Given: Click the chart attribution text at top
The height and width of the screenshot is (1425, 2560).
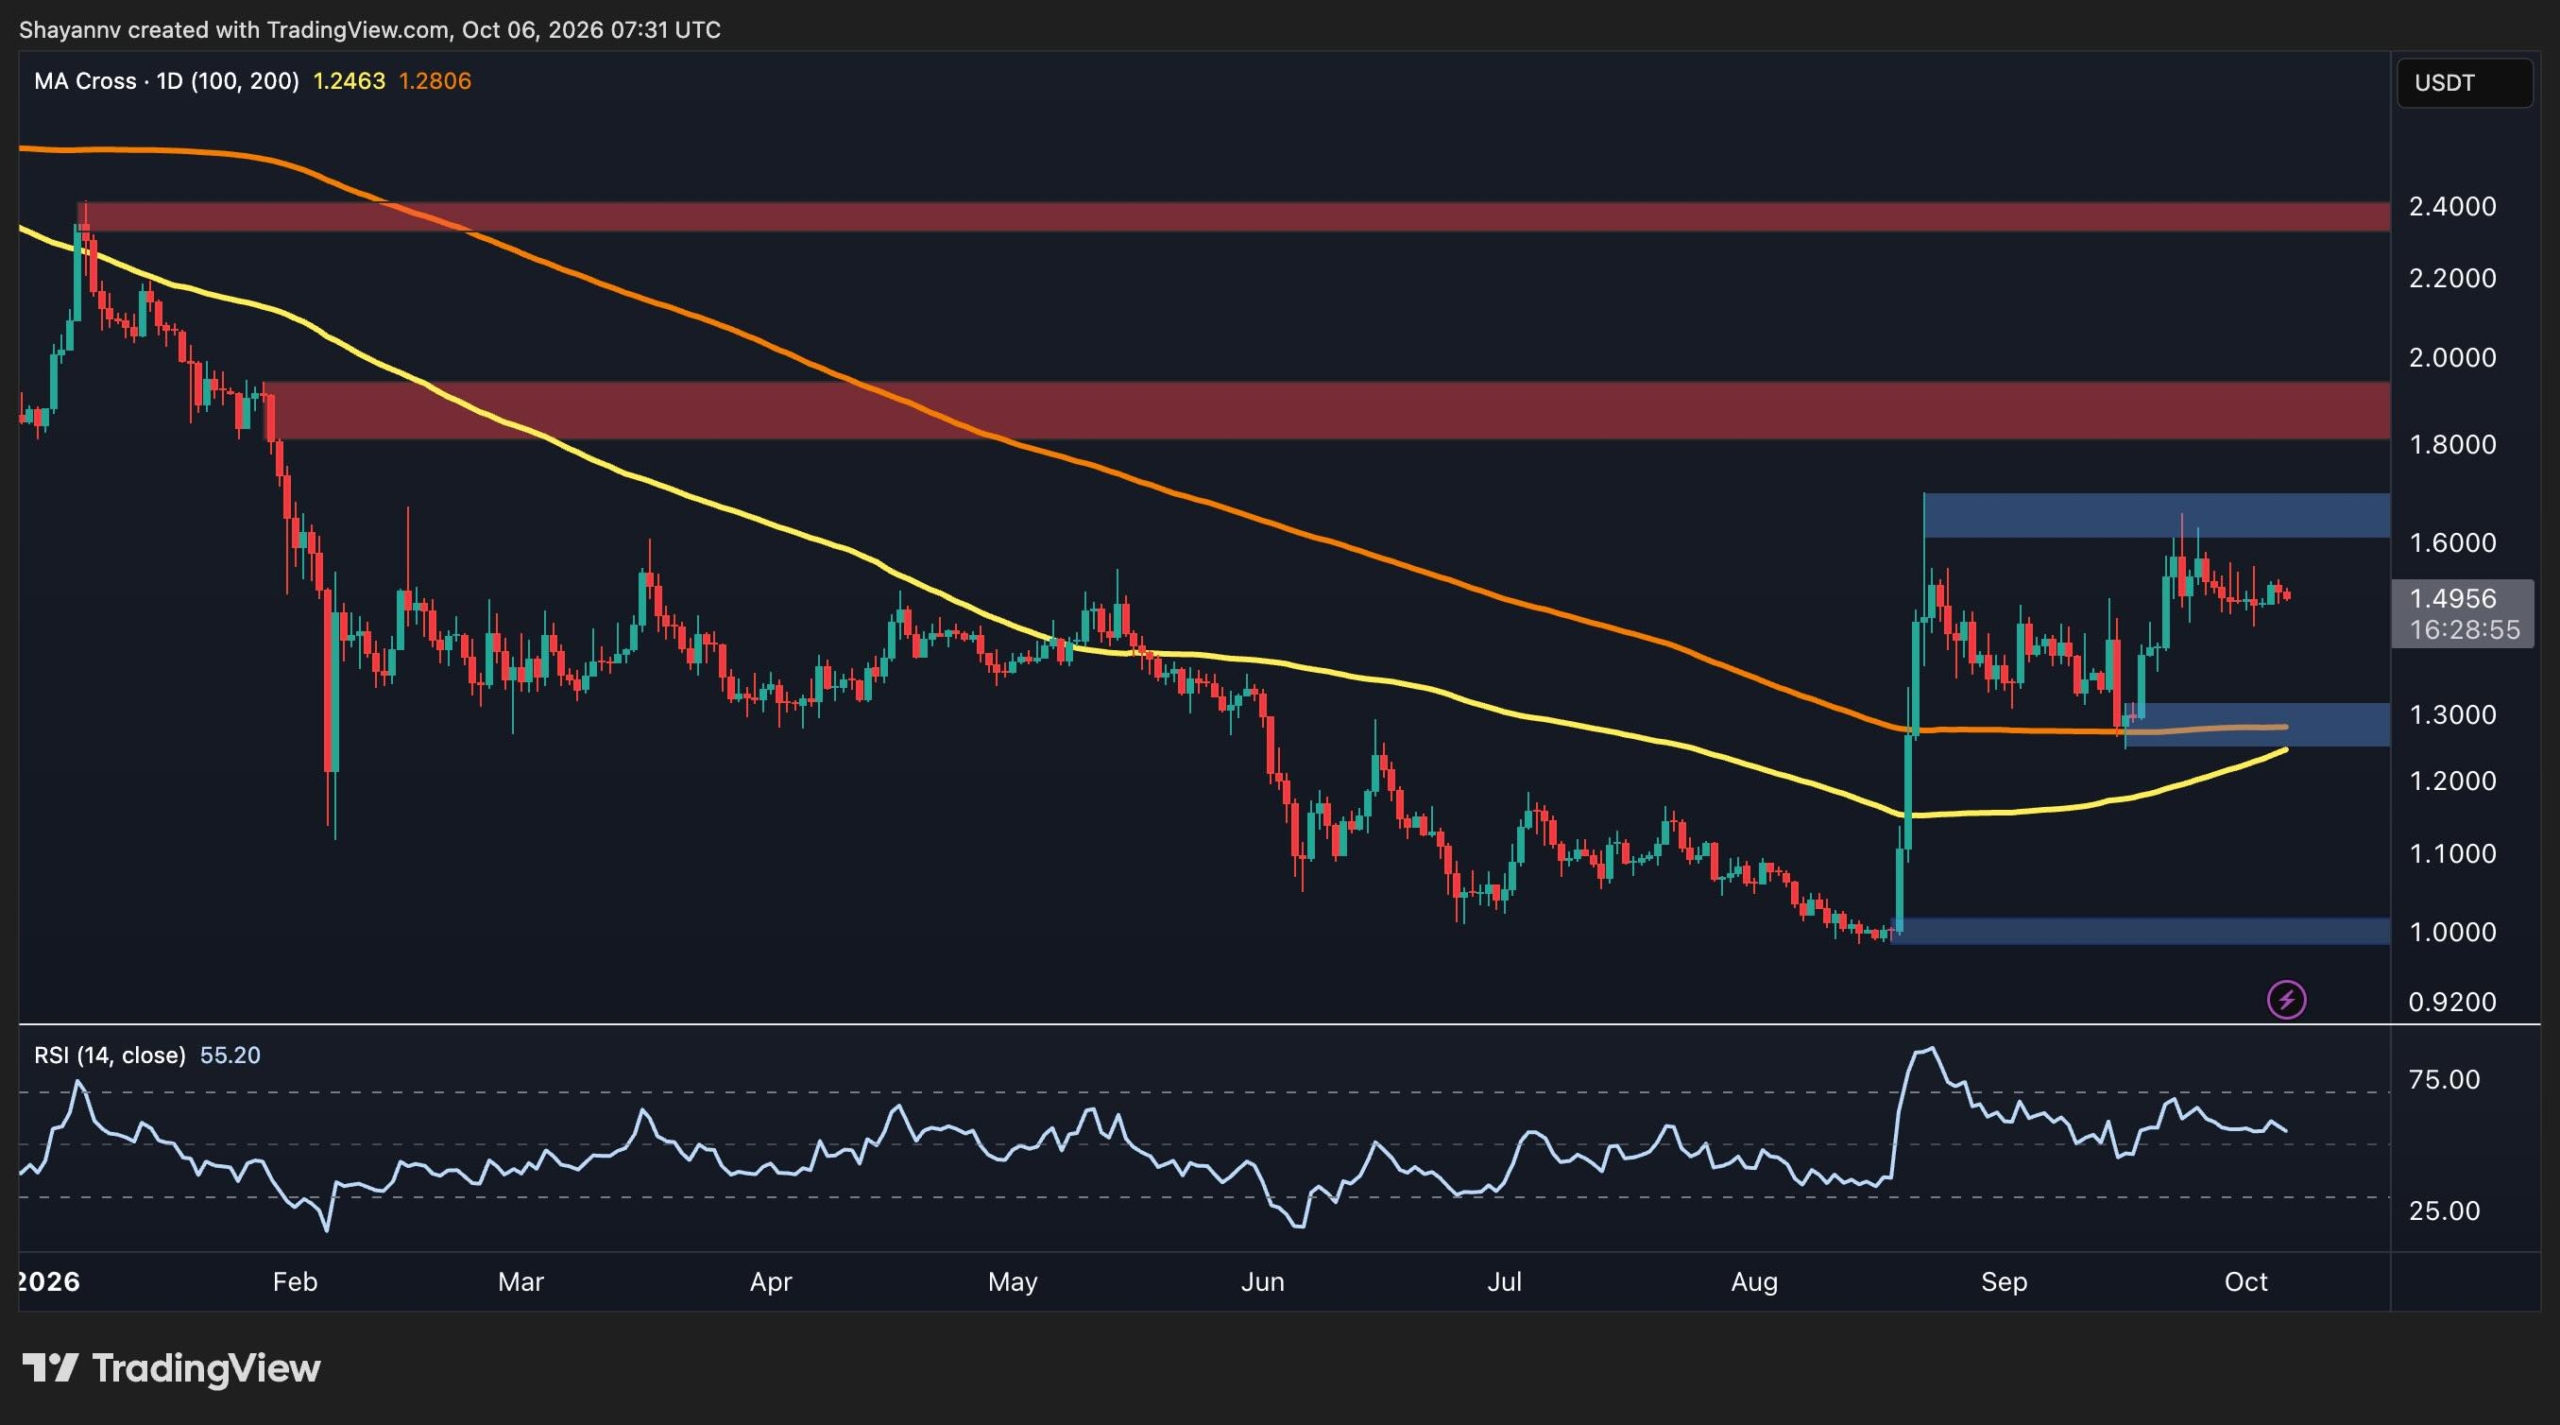Looking at the screenshot, I should point(370,30).
